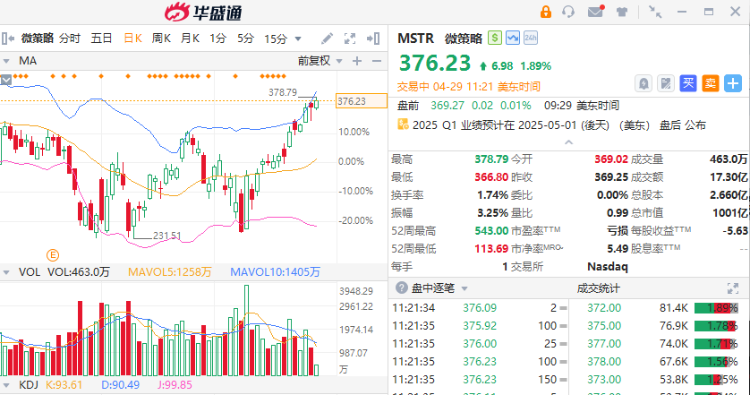
Task: Switch to the 周K tab
Action: point(161,38)
